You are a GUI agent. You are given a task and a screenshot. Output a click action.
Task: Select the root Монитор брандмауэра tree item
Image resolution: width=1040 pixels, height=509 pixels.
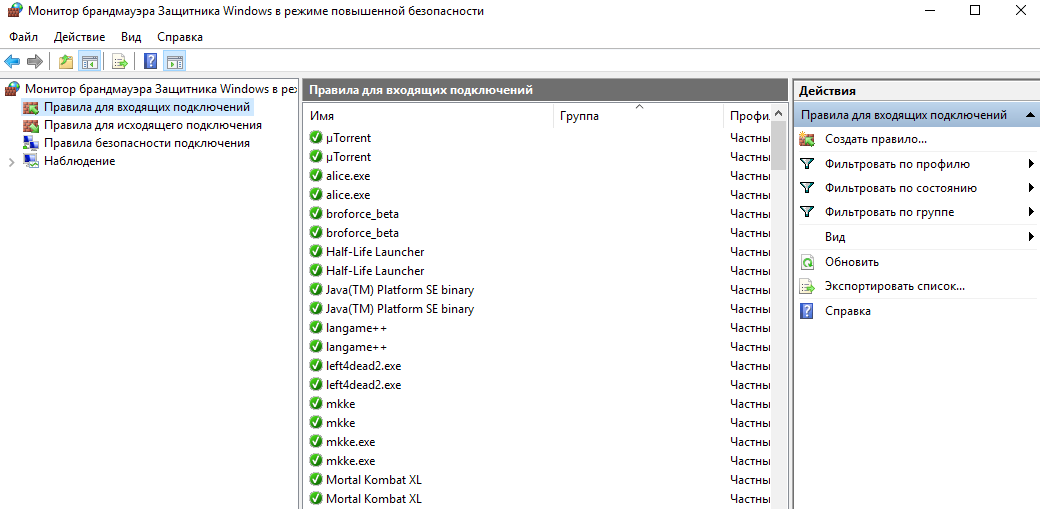[x=160, y=88]
